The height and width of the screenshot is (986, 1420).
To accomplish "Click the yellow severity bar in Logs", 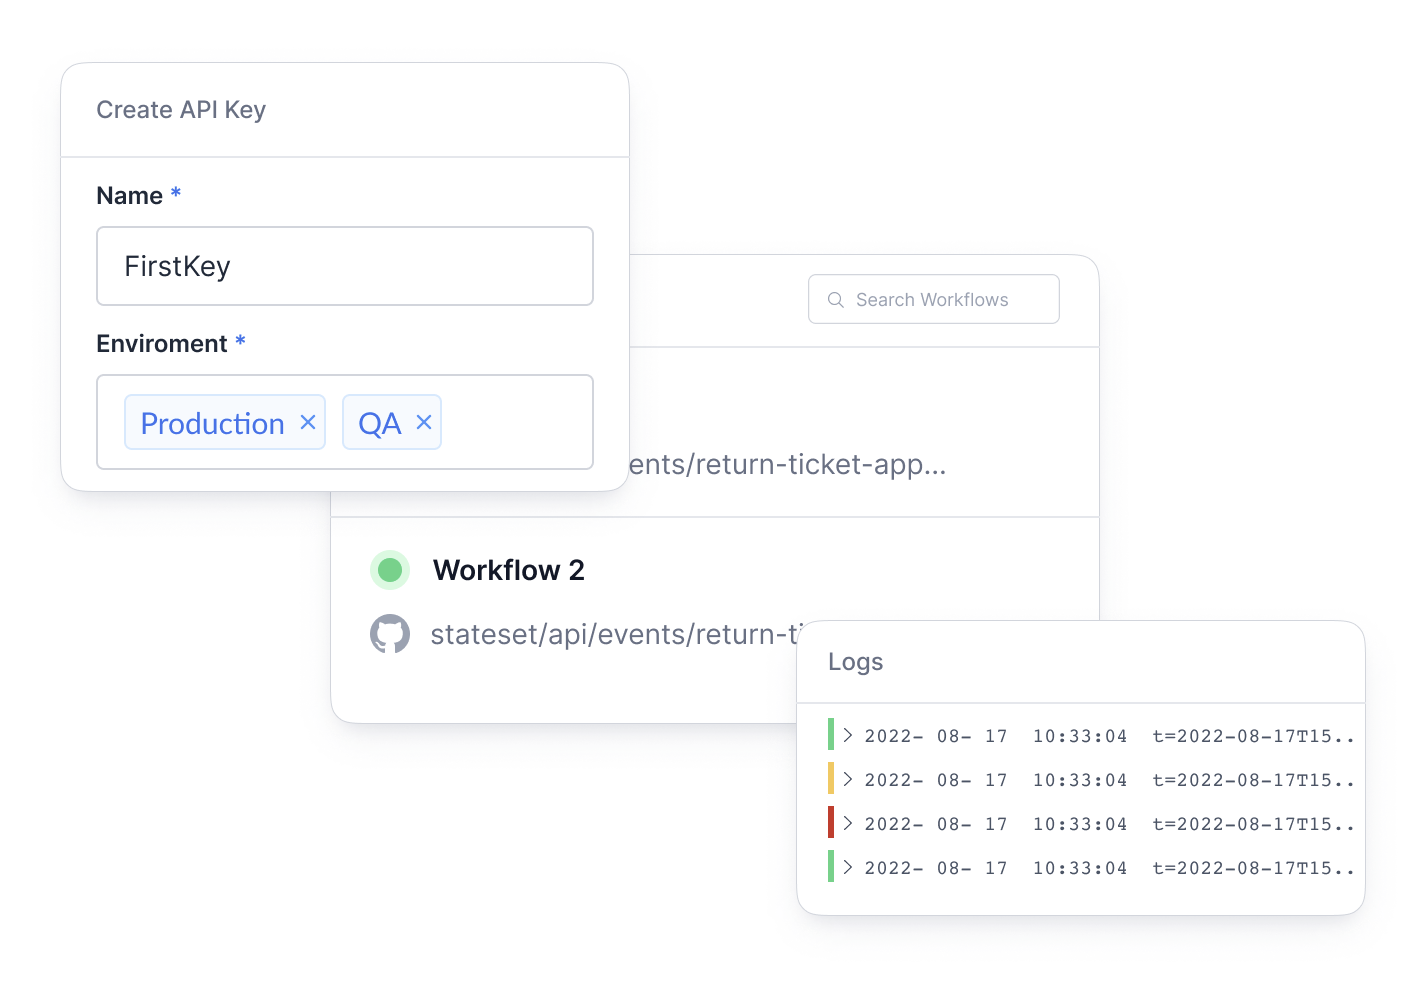I will [x=831, y=778].
